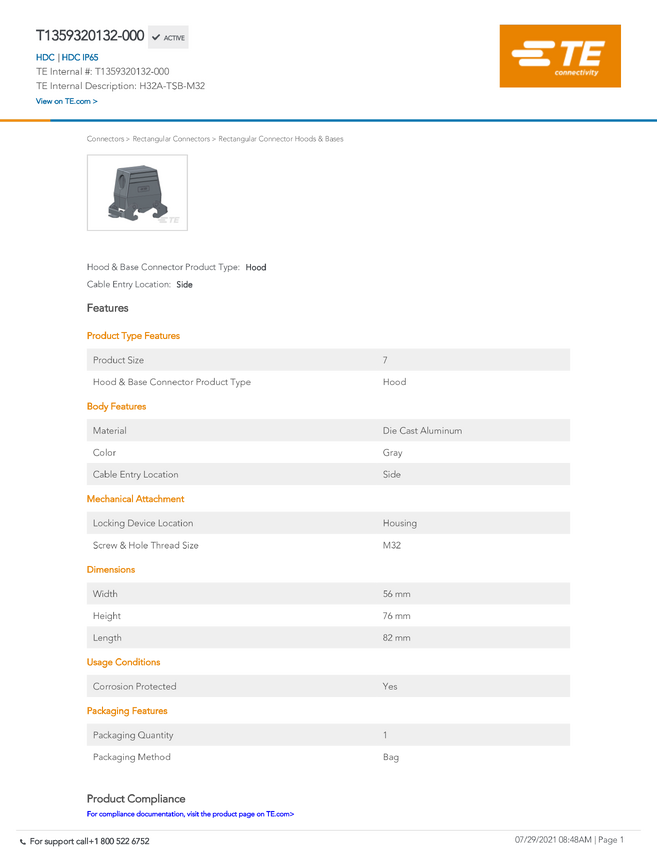
Task: Go to Rectangular Connectors breadcrumb
Action: tap(171, 139)
